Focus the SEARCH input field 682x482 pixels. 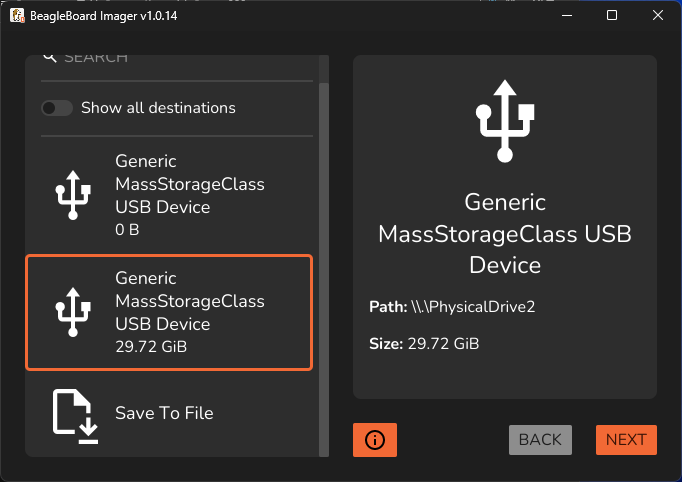coord(177,58)
